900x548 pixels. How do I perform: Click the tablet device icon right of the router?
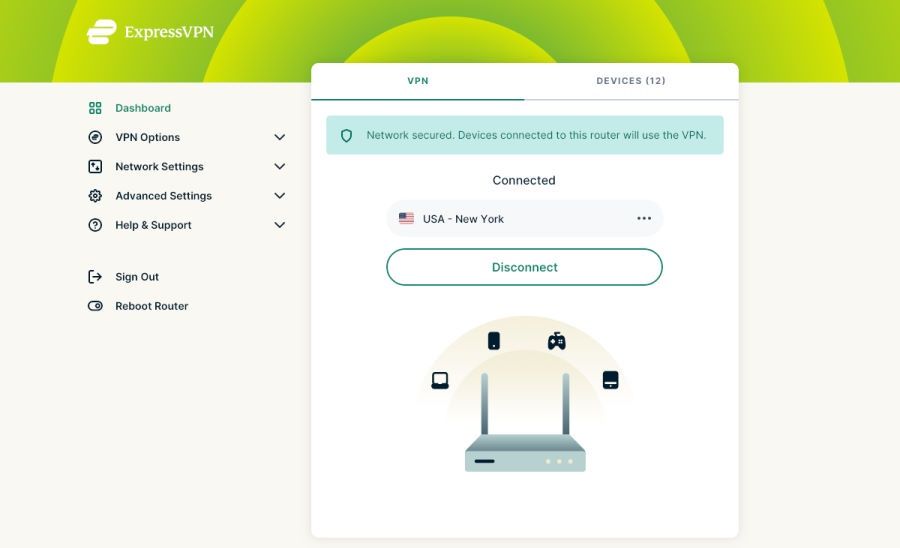point(611,380)
